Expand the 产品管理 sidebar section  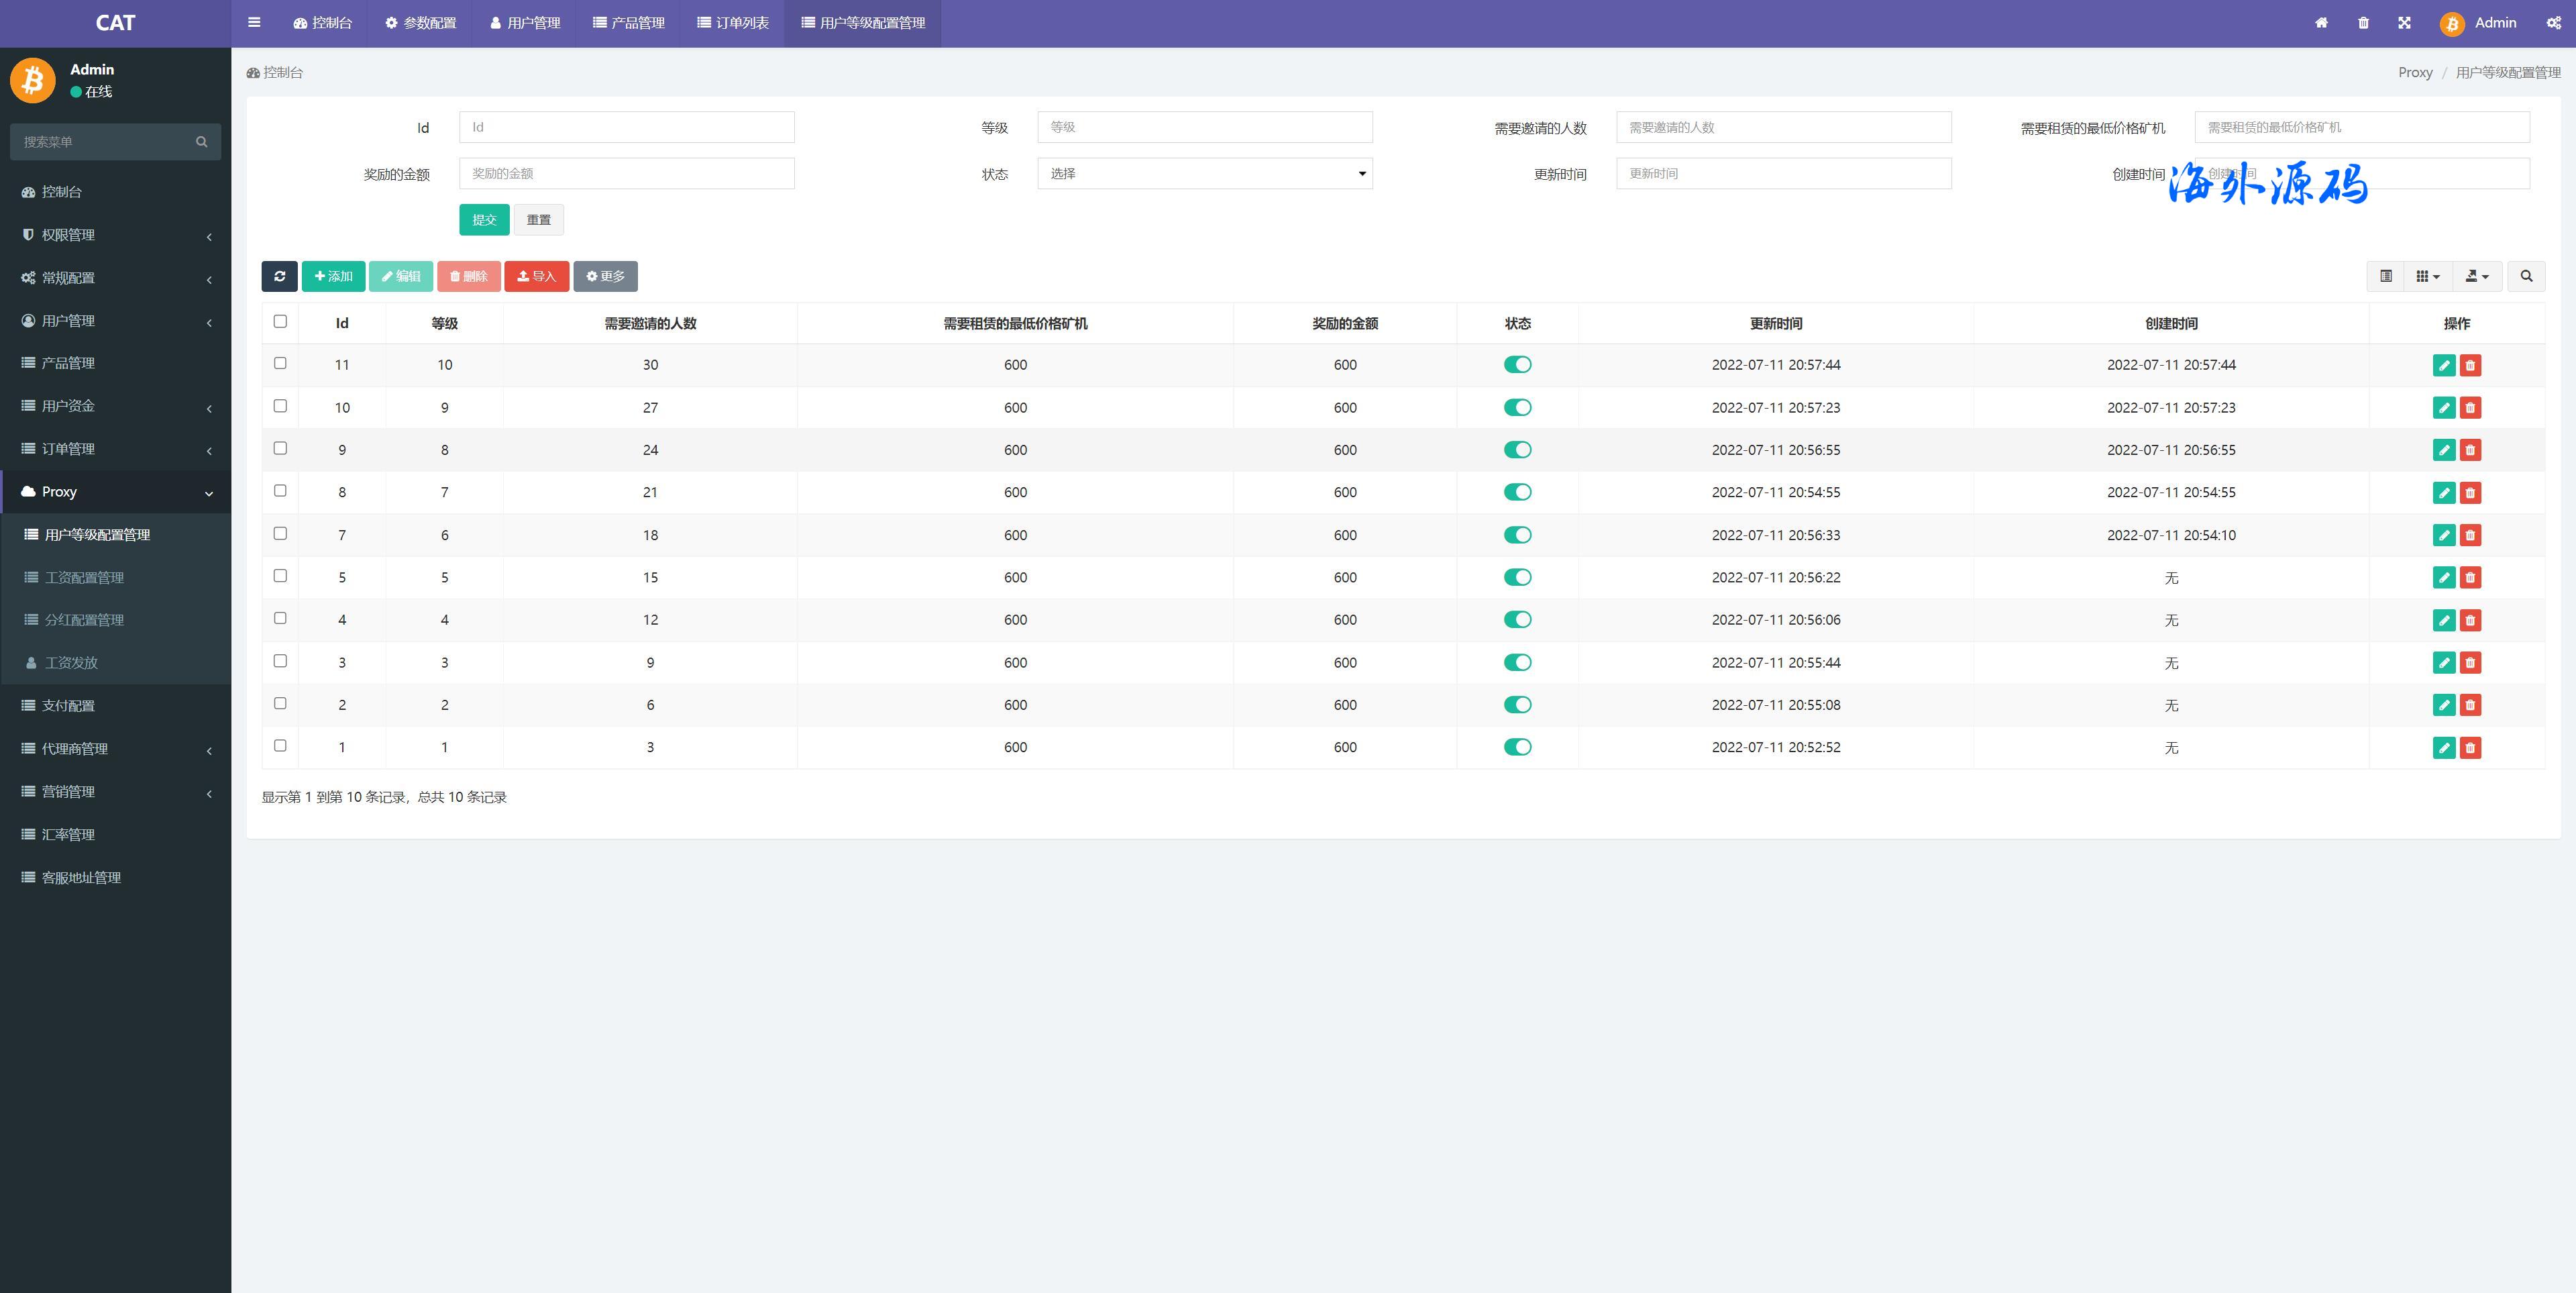tap(115, 361)
